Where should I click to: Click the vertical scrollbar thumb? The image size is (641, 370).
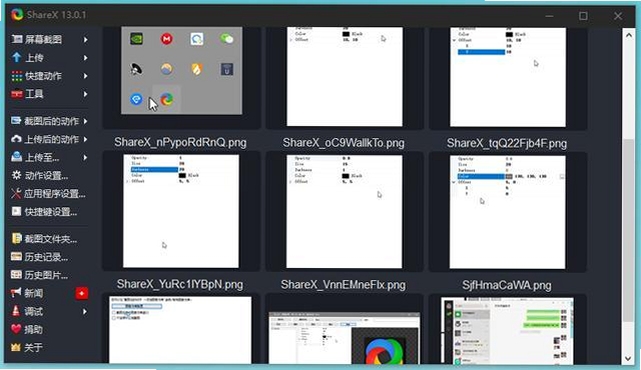coord(628,230)
